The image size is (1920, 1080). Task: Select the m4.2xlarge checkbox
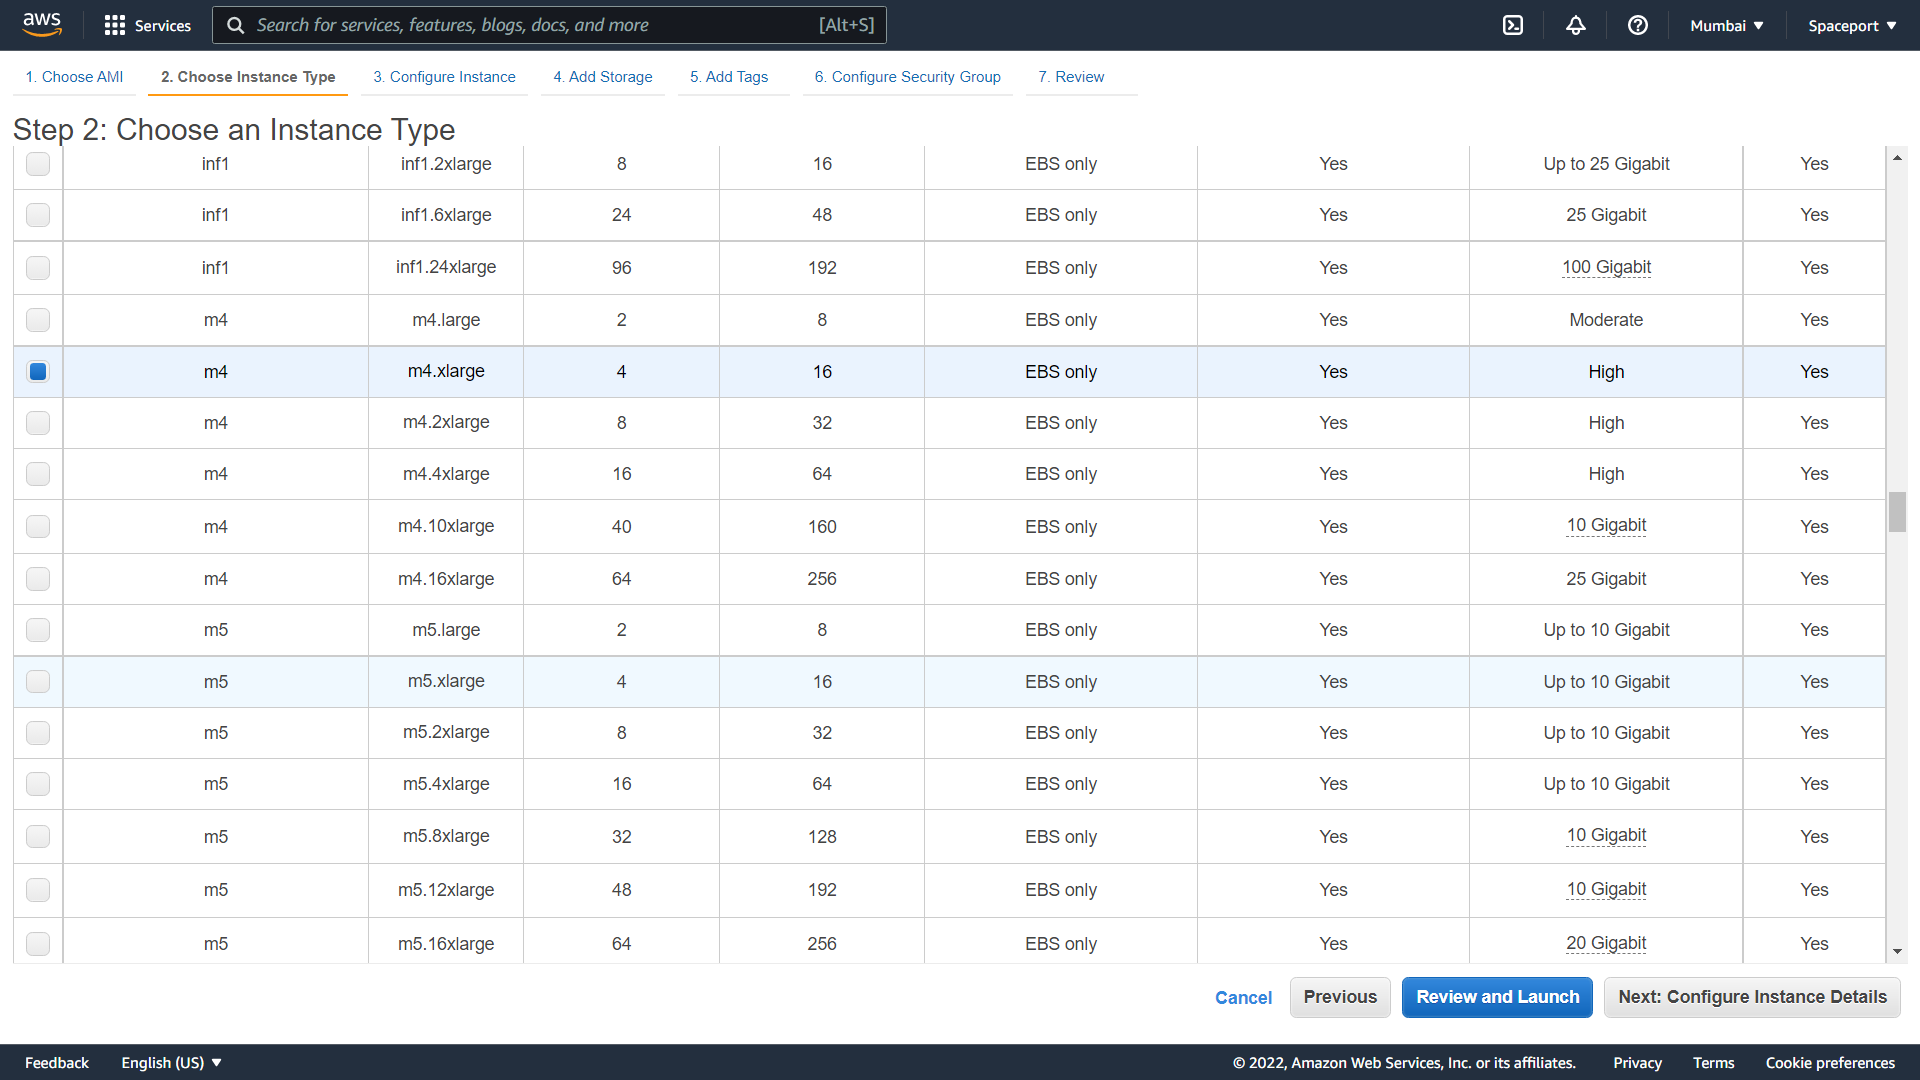tap(38, 423)
